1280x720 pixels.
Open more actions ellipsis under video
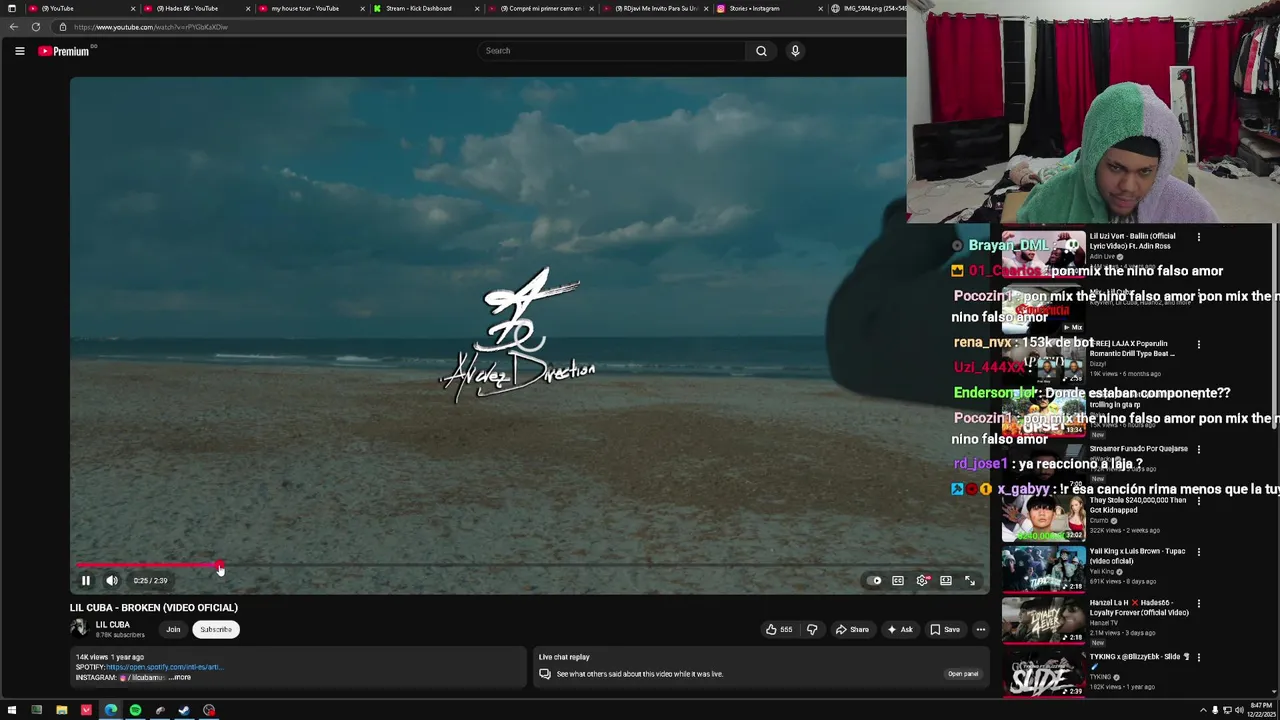tap(981, 629)
